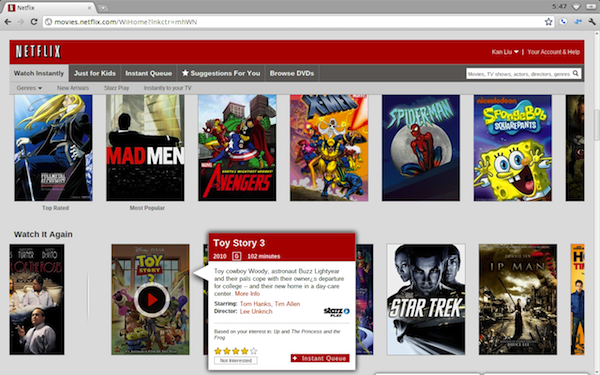Close the Netflix browser tab
The width and height of the screenshot is (600, 375).
click(x=90, y=8)
